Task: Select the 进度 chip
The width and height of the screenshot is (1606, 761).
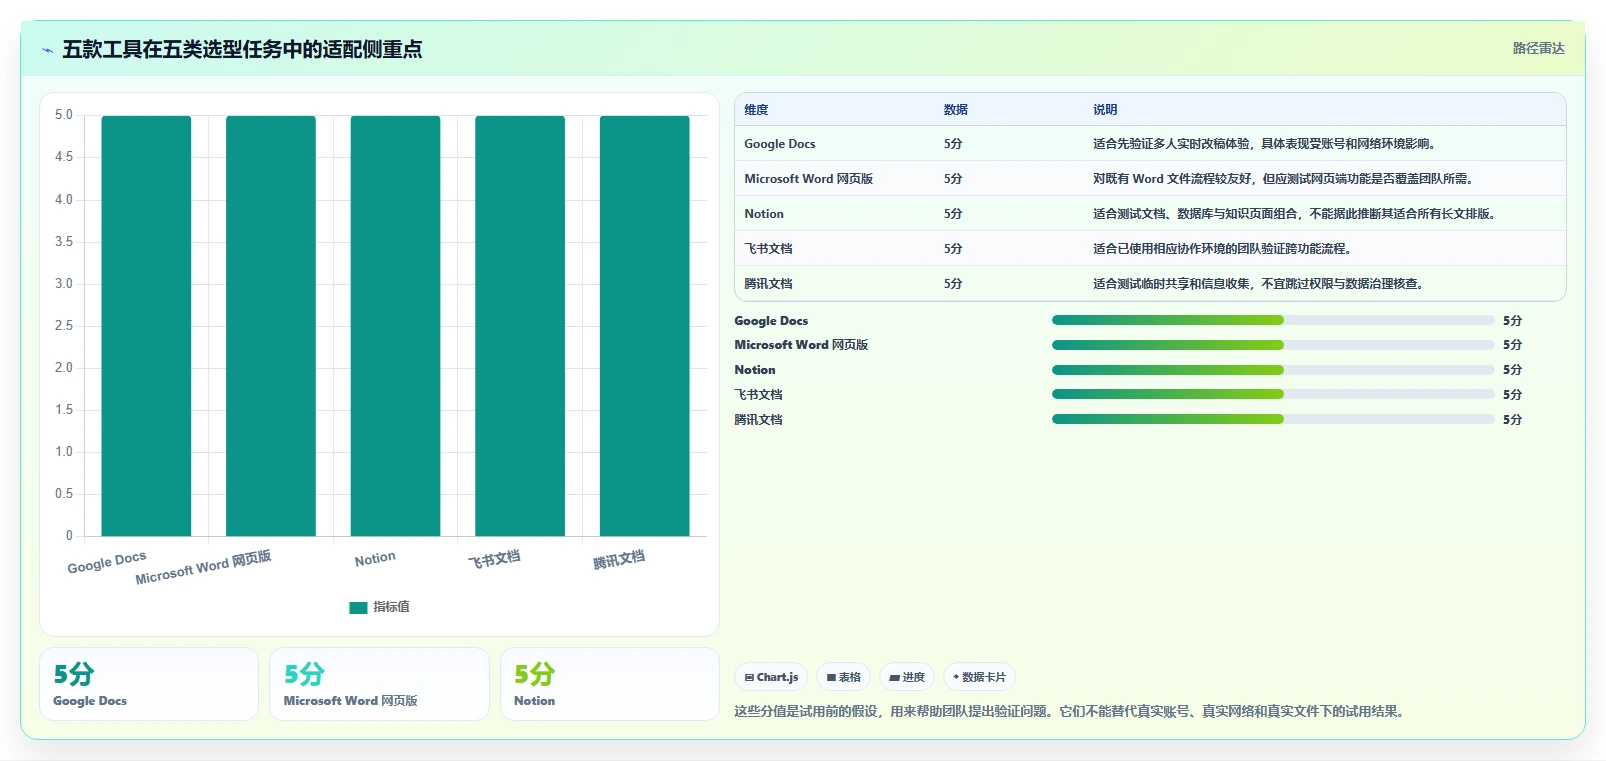Action: 907,677
